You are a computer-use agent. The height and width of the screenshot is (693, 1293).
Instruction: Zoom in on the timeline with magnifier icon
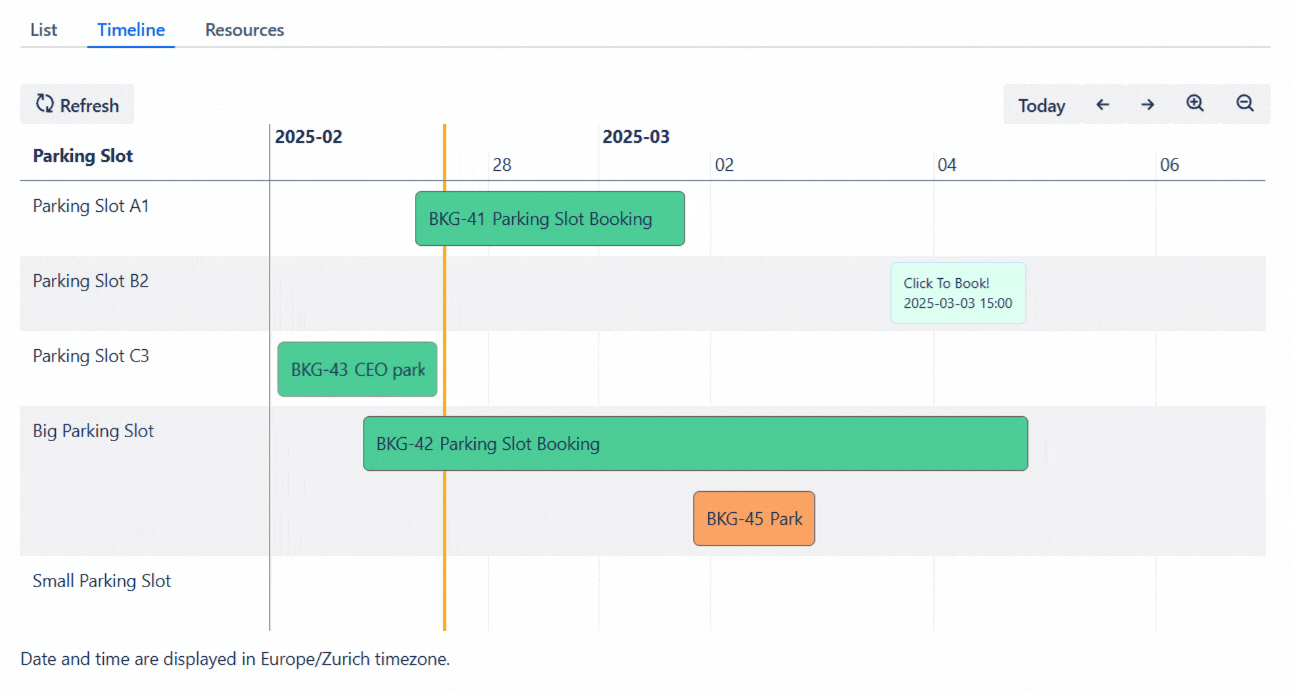pyautogui.click(x=1194, y=103)
